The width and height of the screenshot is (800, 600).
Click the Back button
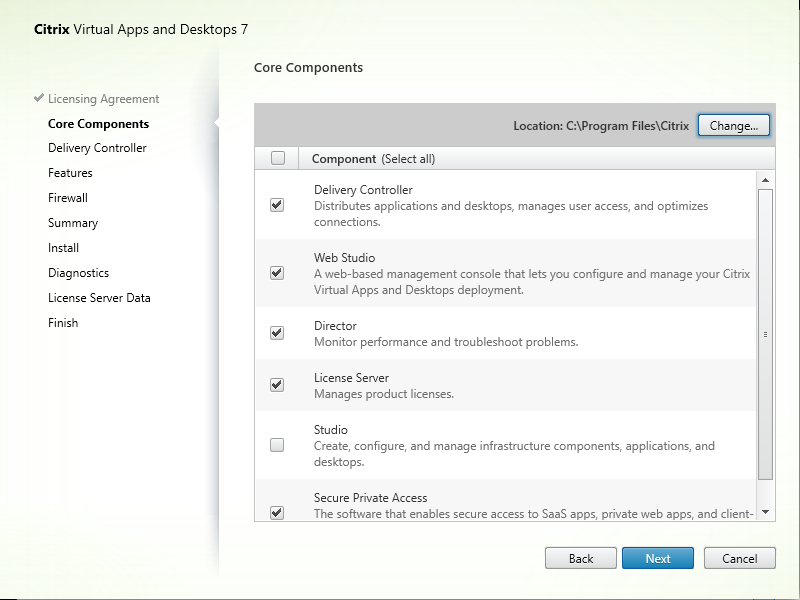[x=580, y=558]
